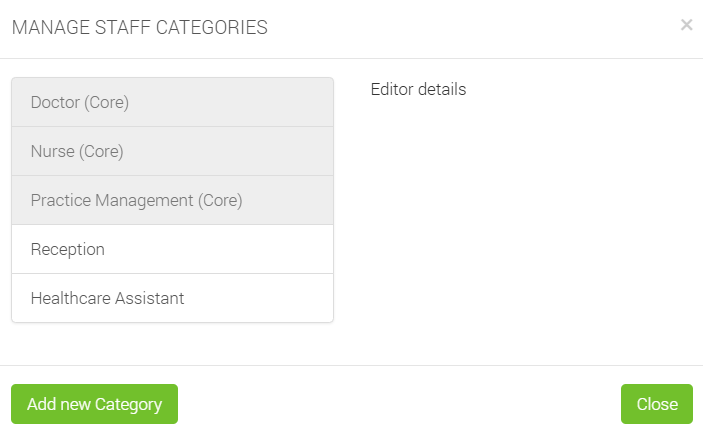Dismiss the modal via the top-right X
This screenshot has width=703, height=436.
point(686,25)
